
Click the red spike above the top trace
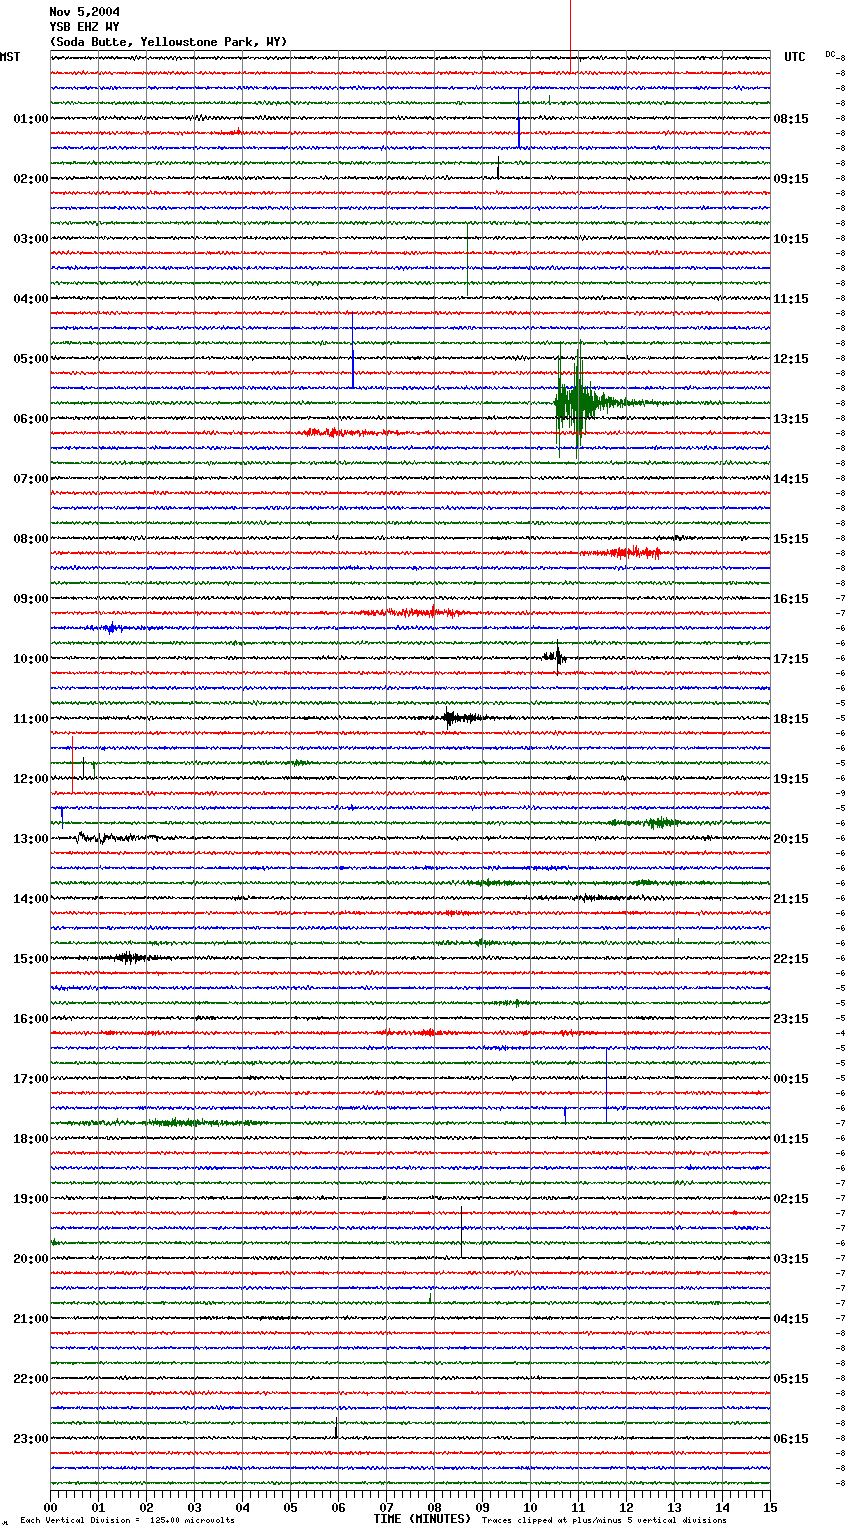click(x=570, y=35)
